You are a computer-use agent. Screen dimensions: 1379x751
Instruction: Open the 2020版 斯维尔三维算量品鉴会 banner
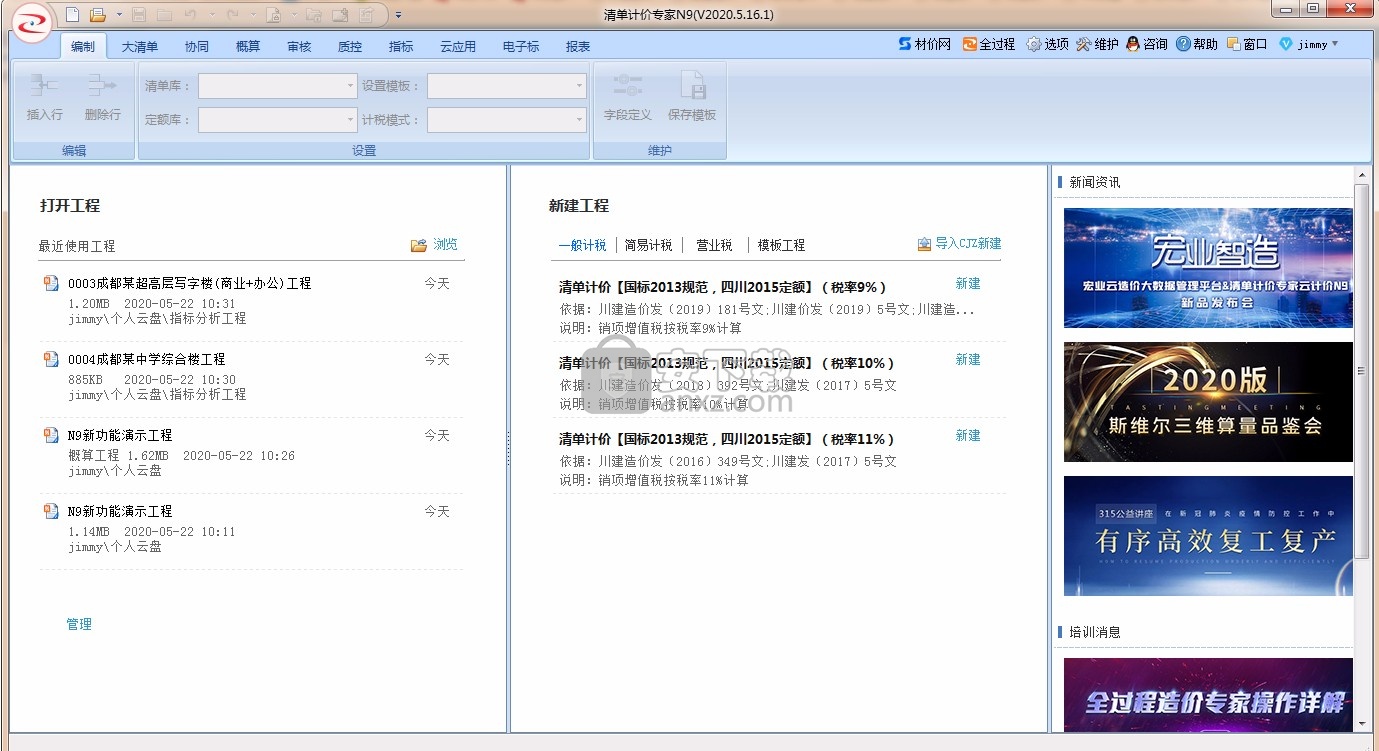pos(1208,402)
